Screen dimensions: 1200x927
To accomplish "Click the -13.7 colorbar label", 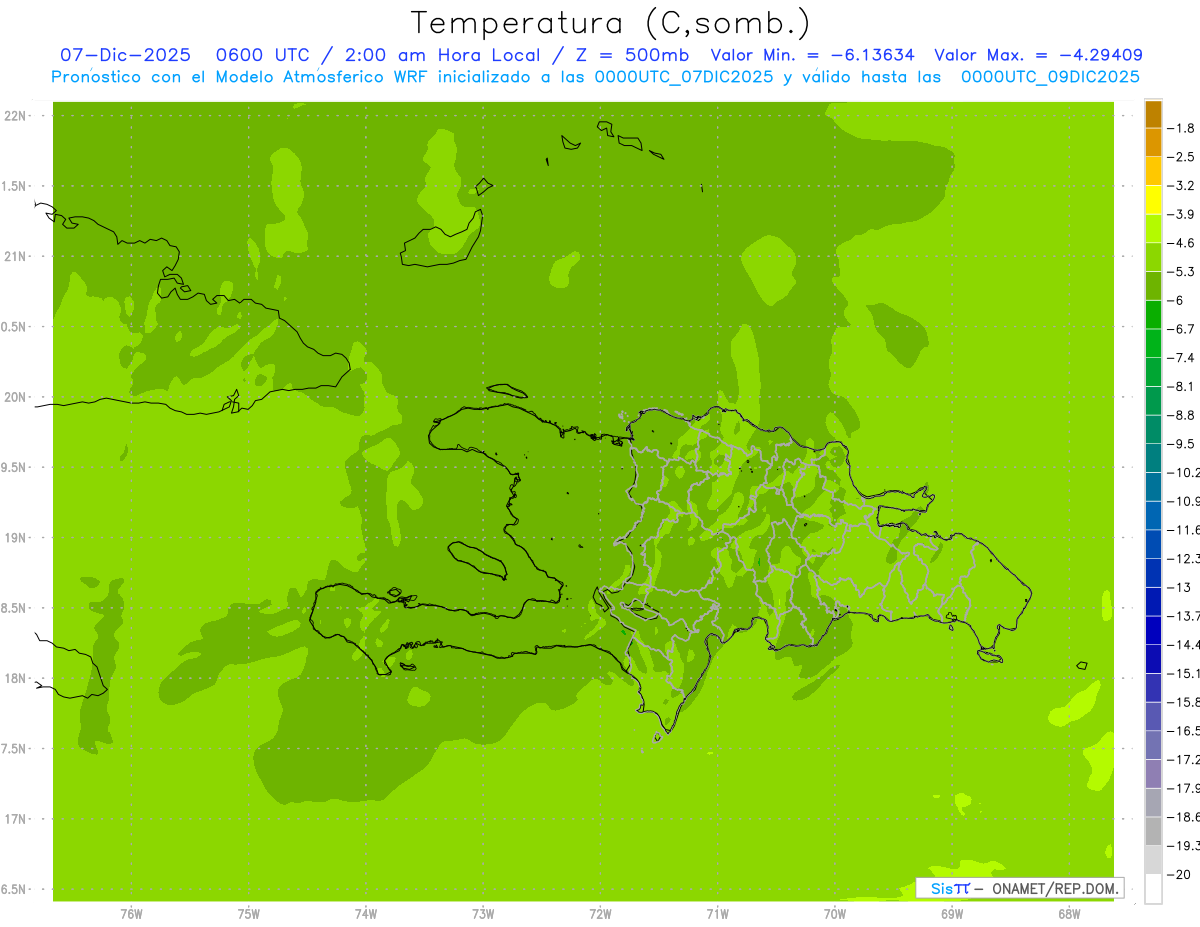I will point(1182,616).
